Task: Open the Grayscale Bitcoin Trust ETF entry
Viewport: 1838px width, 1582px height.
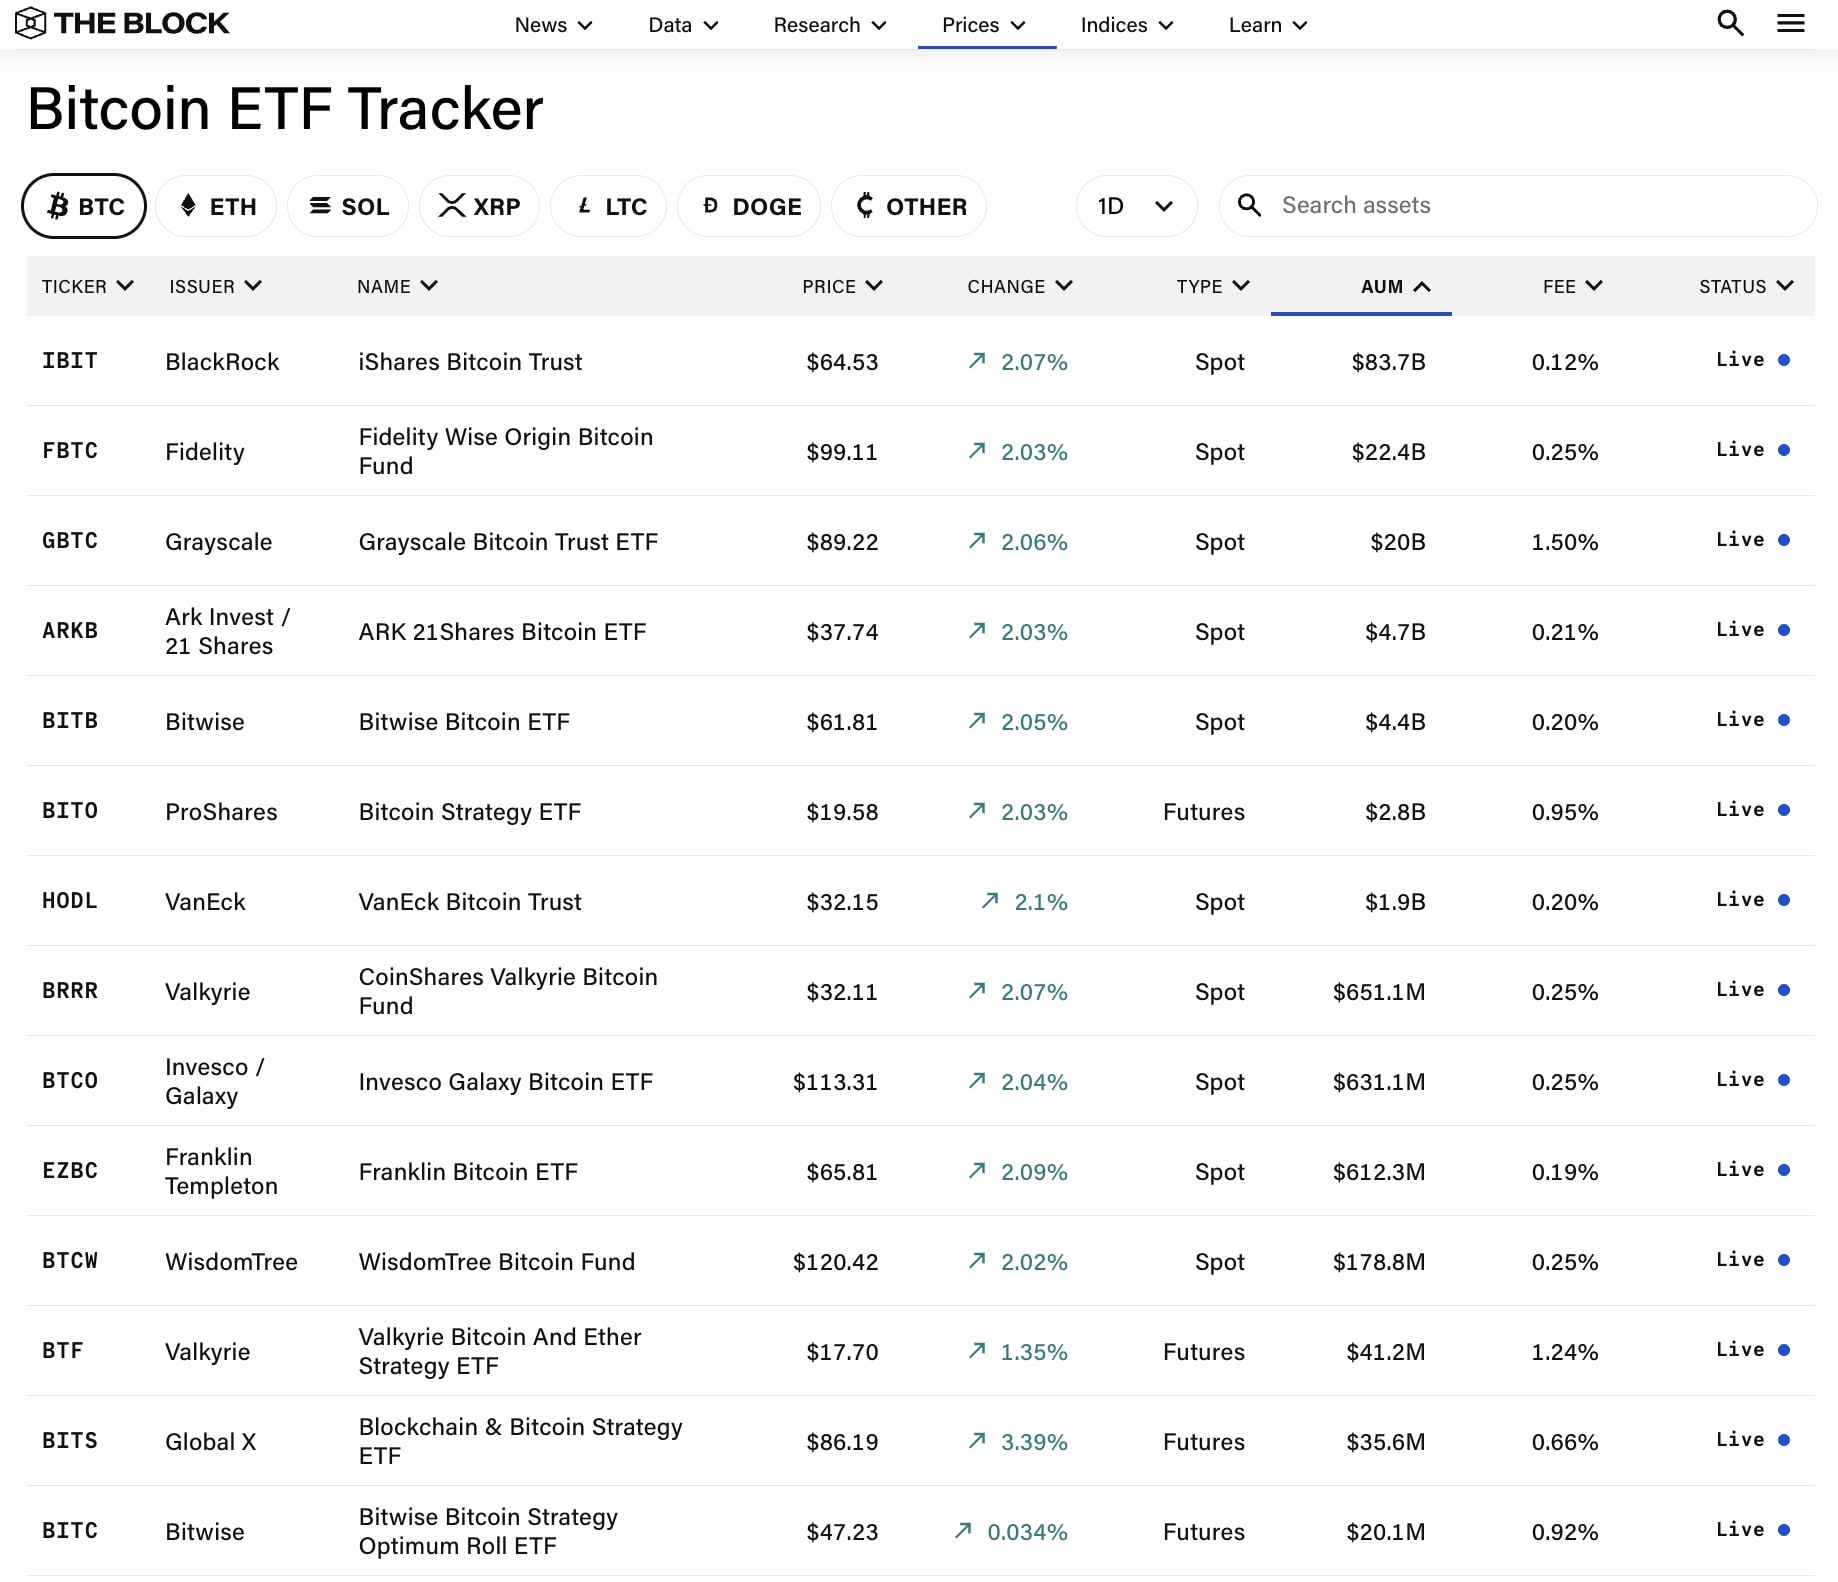Action: 508,542
